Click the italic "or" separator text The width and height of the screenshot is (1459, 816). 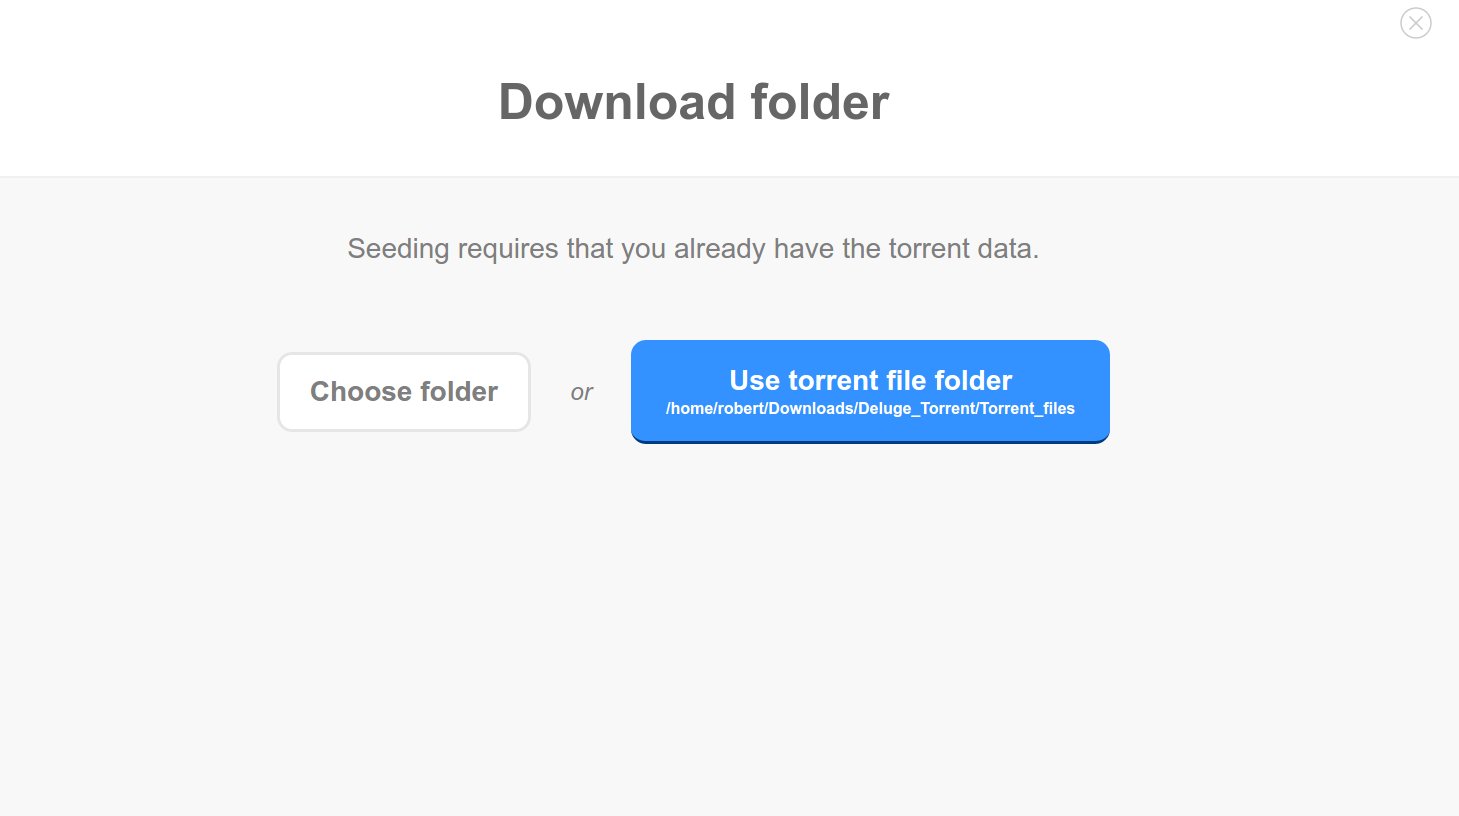click(581, 393)
